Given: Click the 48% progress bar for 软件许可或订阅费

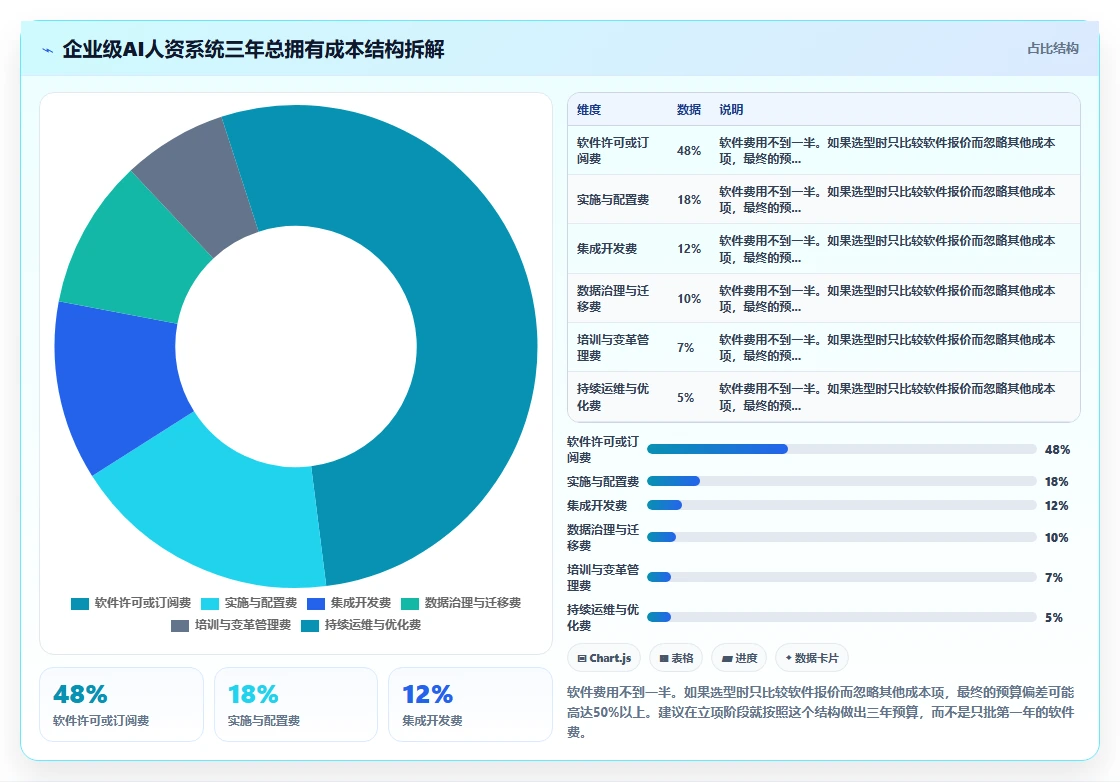Looking at the screenshot, I should click(841, 449).
